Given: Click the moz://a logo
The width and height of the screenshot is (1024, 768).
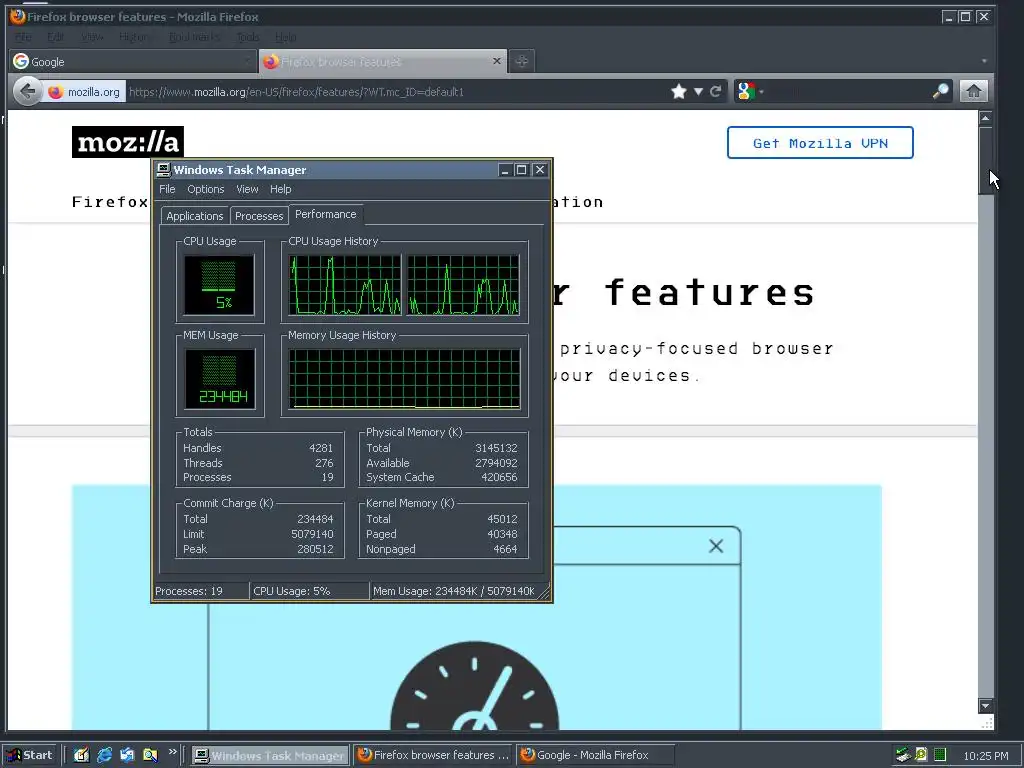Looking at the screenshot, I should (x=128, y=142).
